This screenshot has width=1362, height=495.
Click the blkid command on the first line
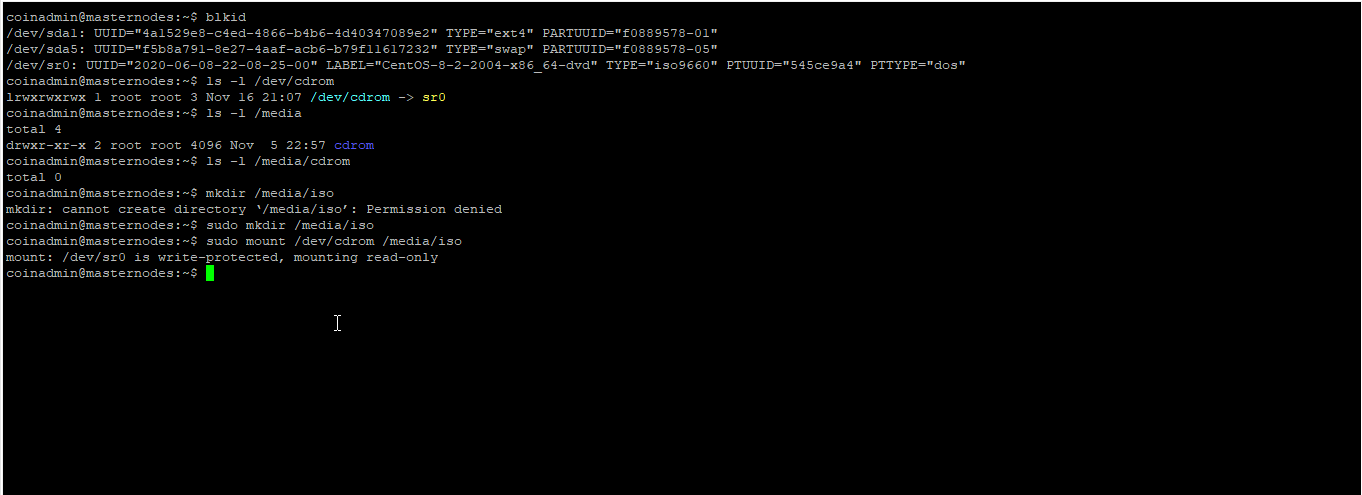[x=226, y=17]
